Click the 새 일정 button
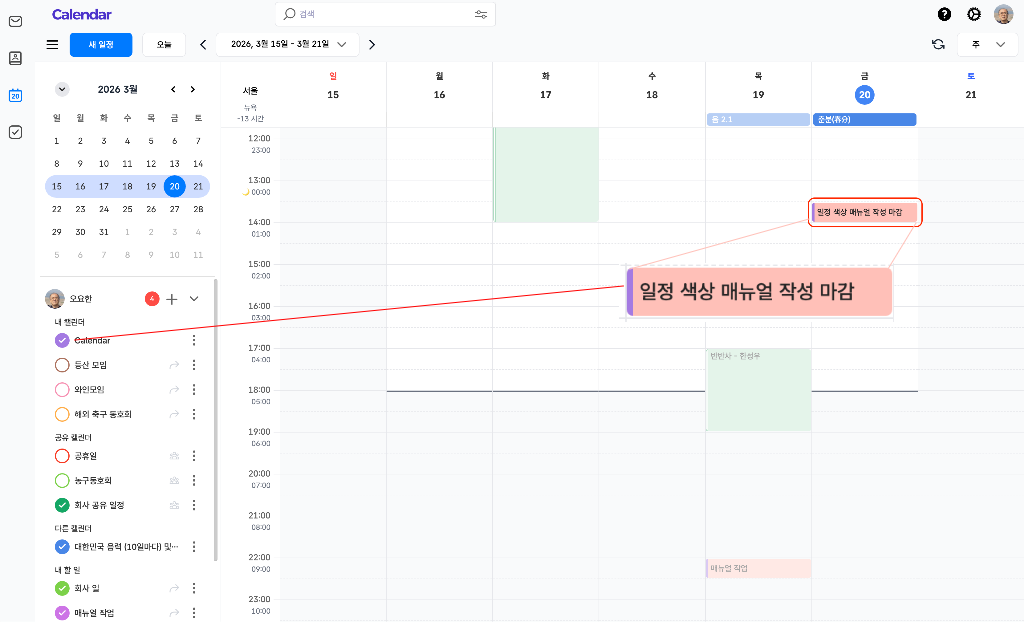Screen dimensions: 1024x622 point(101,44)
